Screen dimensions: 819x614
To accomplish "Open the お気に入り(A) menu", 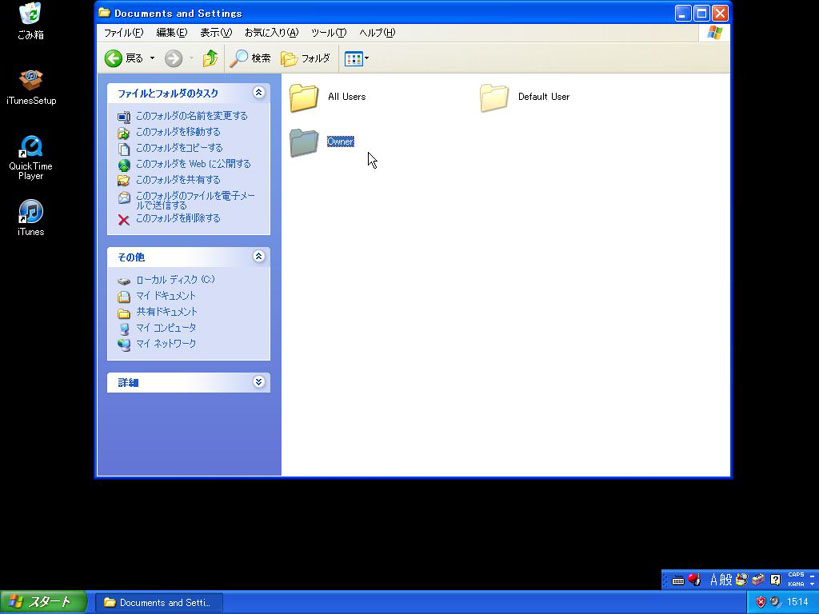I will 271,32.
